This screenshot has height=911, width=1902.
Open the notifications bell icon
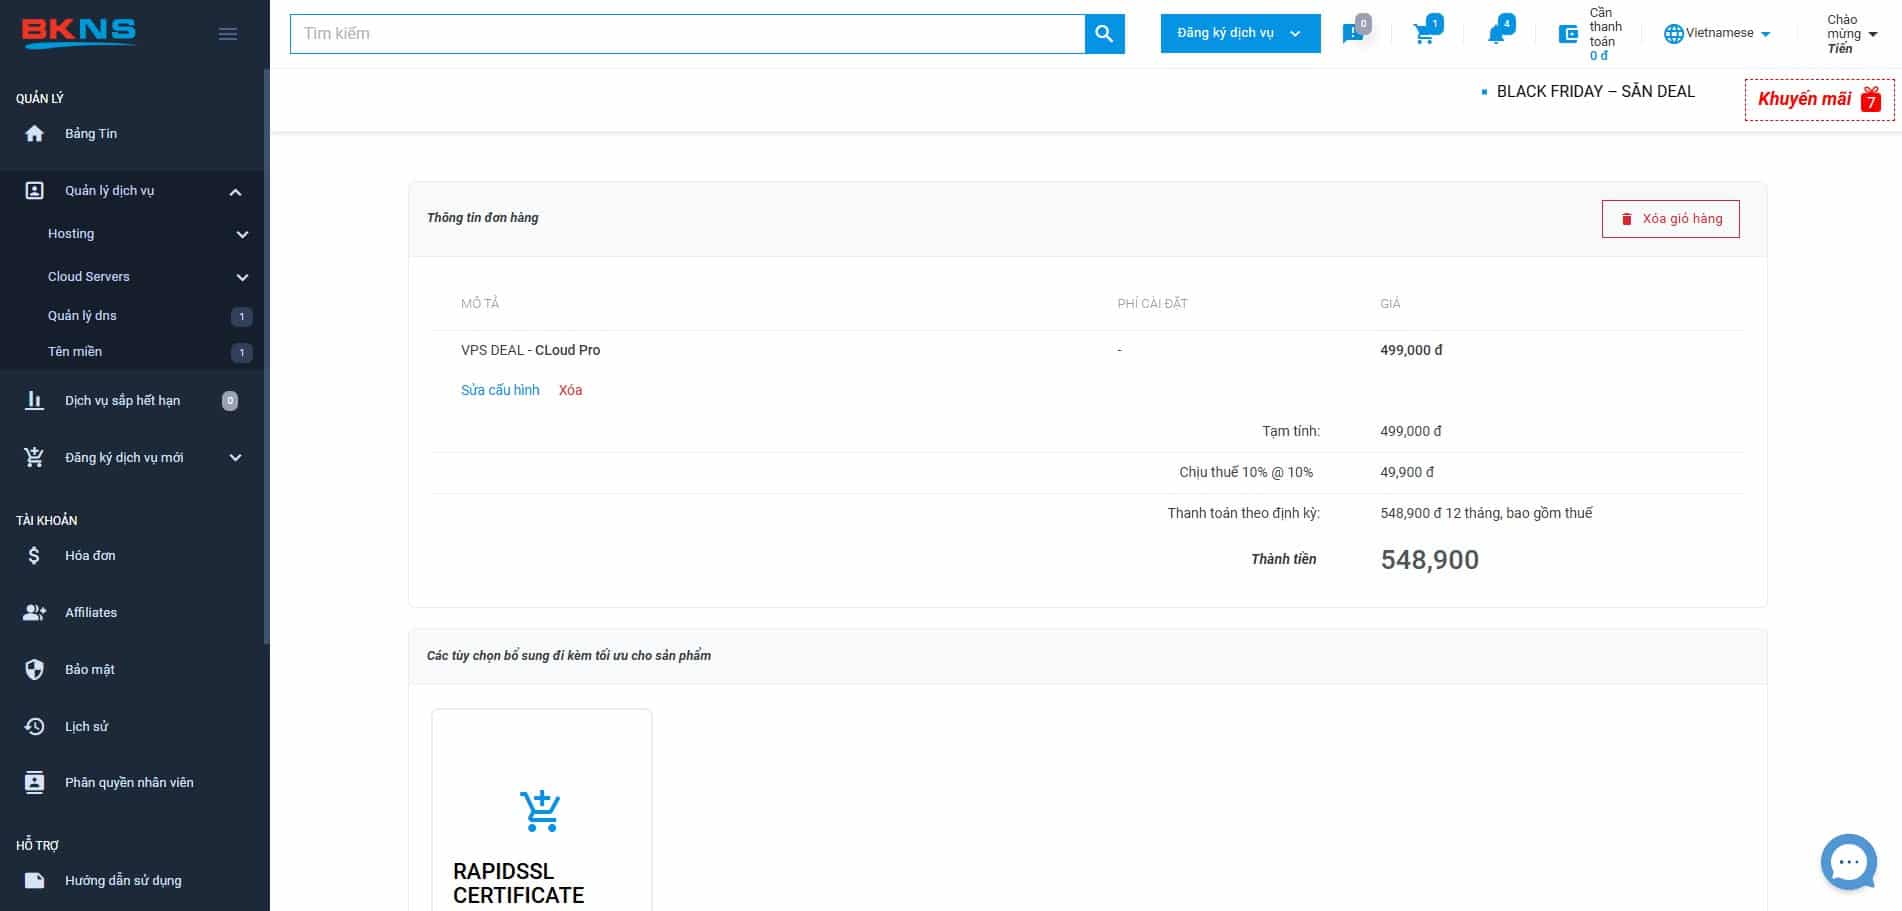1496,34
